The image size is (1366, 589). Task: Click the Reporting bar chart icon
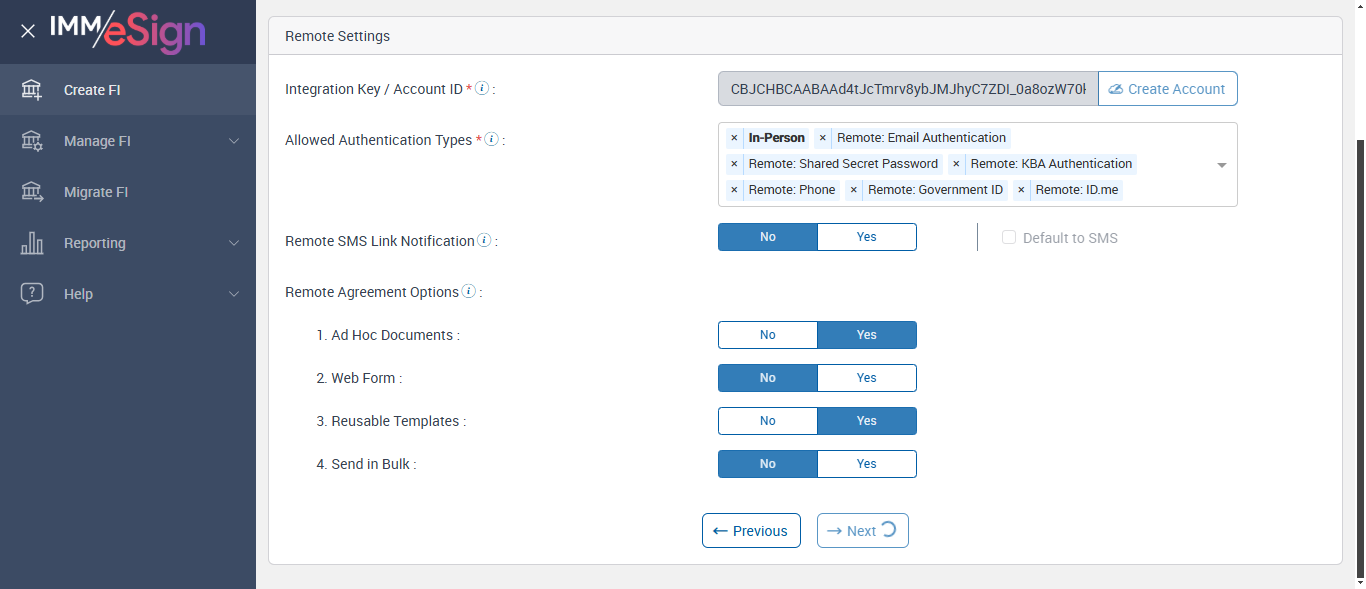(x=32, y=243)
